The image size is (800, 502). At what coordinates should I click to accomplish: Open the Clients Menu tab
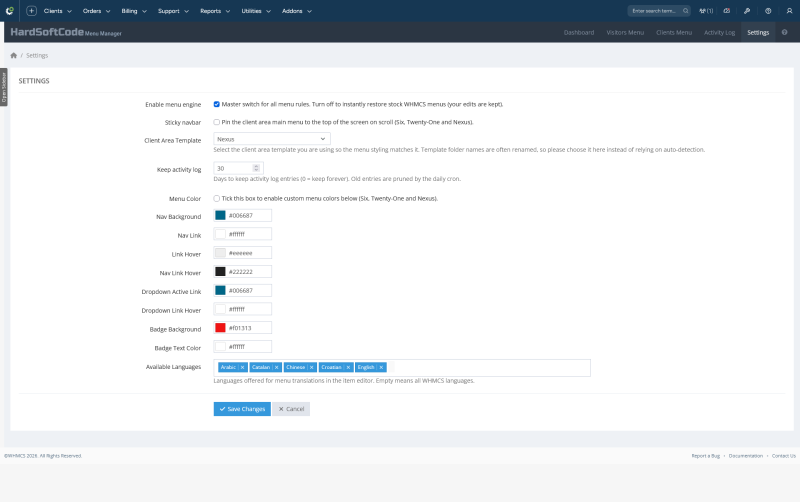coord(674,32)
